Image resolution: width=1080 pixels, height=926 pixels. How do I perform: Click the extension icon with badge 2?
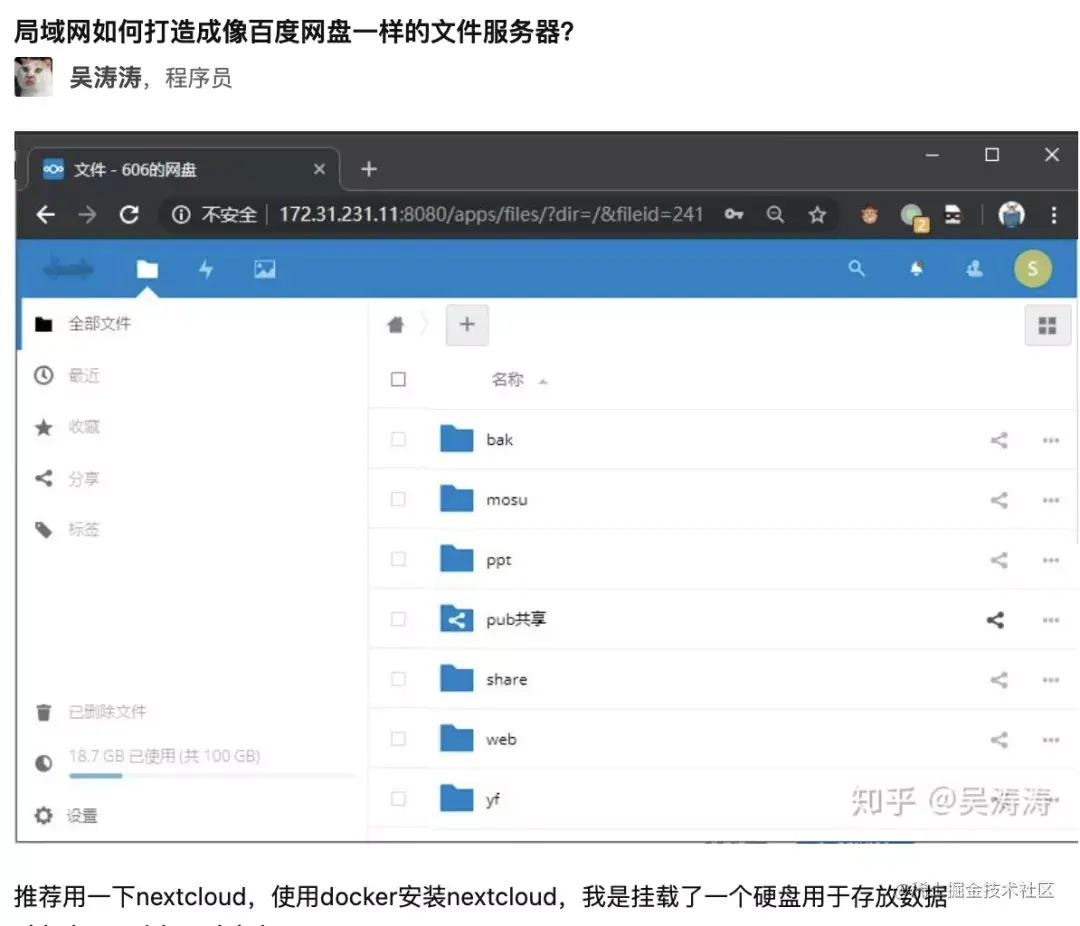point(915,217)
